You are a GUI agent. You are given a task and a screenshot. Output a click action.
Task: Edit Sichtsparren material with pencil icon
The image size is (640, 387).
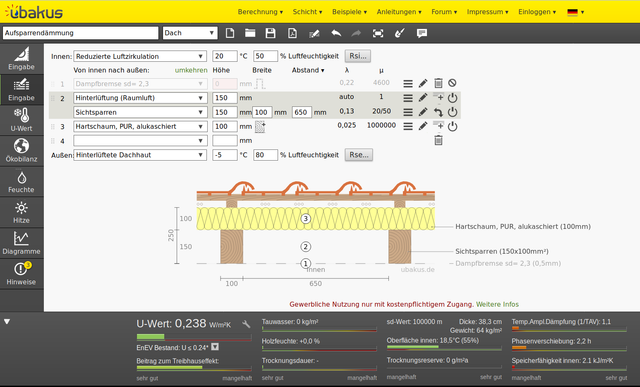[423, 112]
